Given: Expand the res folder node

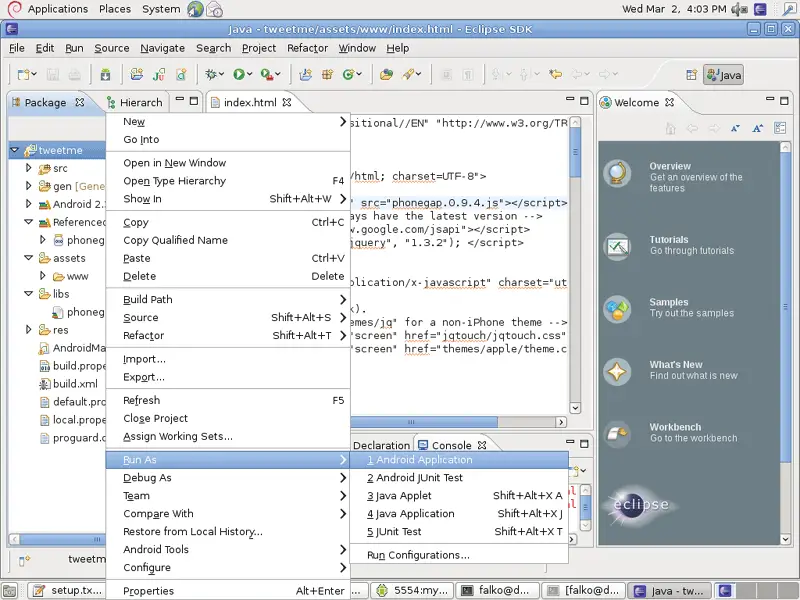Looking at the screenshot, I should click(29, 330).
